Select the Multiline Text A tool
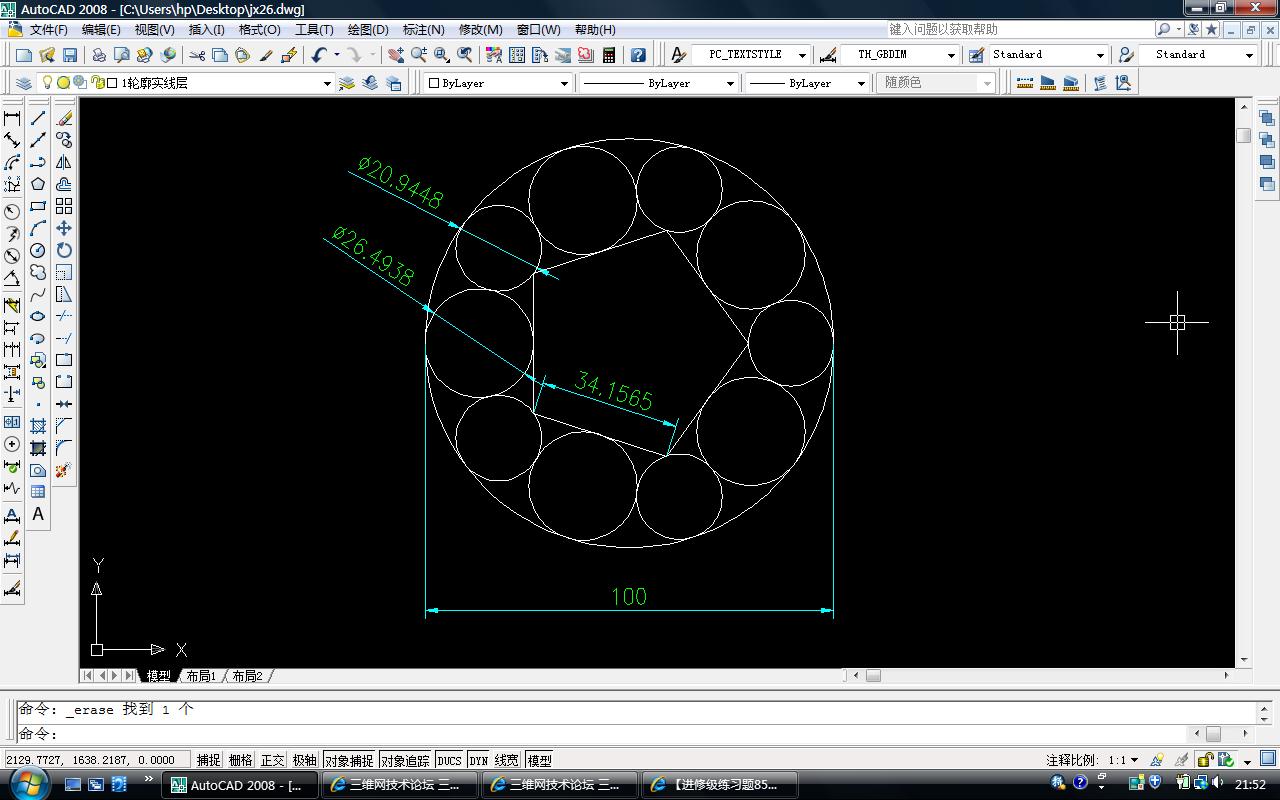Screen dimensions: 1280x800 click(38, 514)
